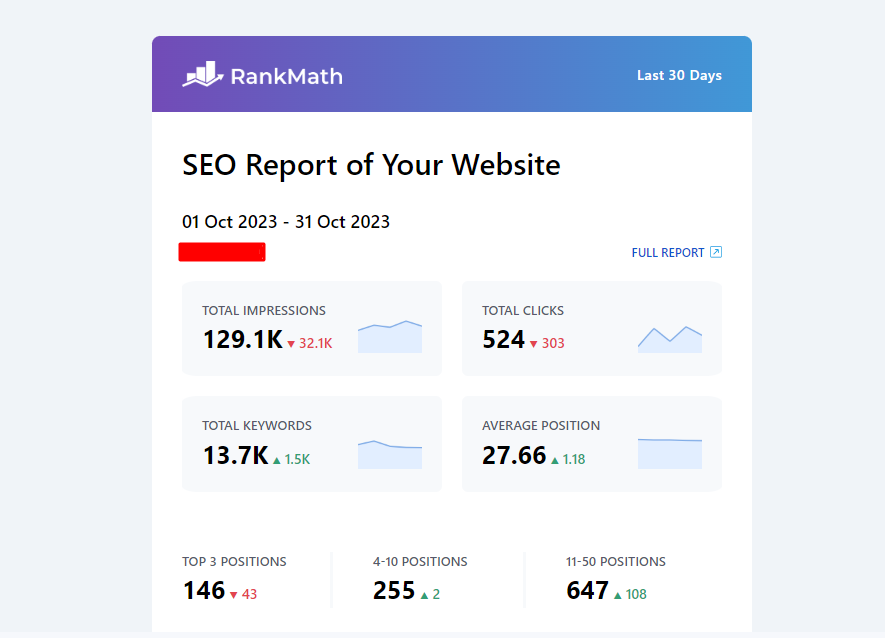Click the date range 01 Oct 2023 - 31 Oct 2023
Screen dimensions: 885x638
pyautogui.click(x=286, y=222)
